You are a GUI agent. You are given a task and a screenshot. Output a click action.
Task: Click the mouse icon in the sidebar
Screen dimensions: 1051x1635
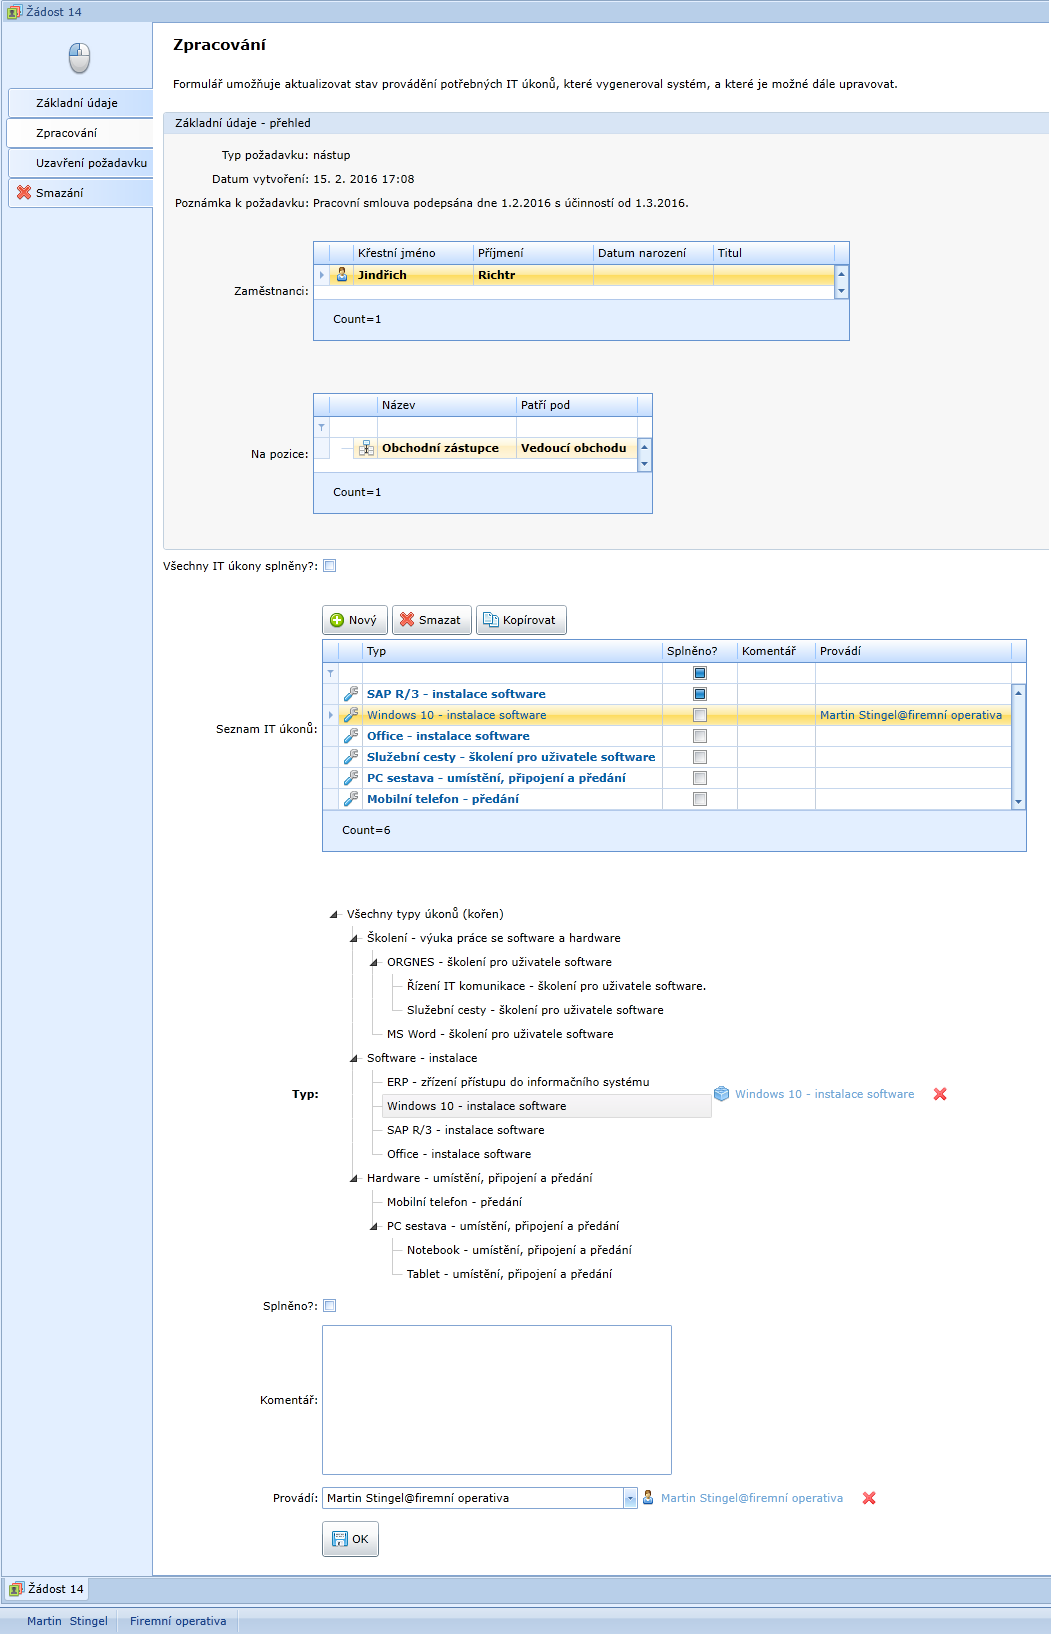(x=79, y=58)
